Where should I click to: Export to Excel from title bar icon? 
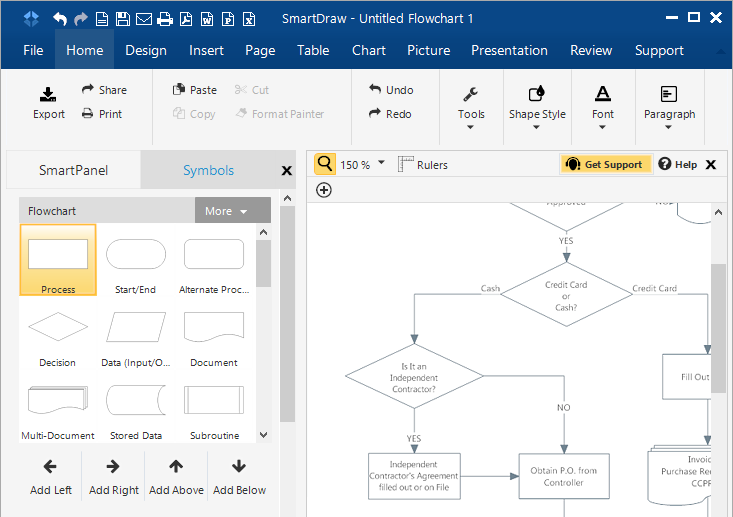coord(249,19)
